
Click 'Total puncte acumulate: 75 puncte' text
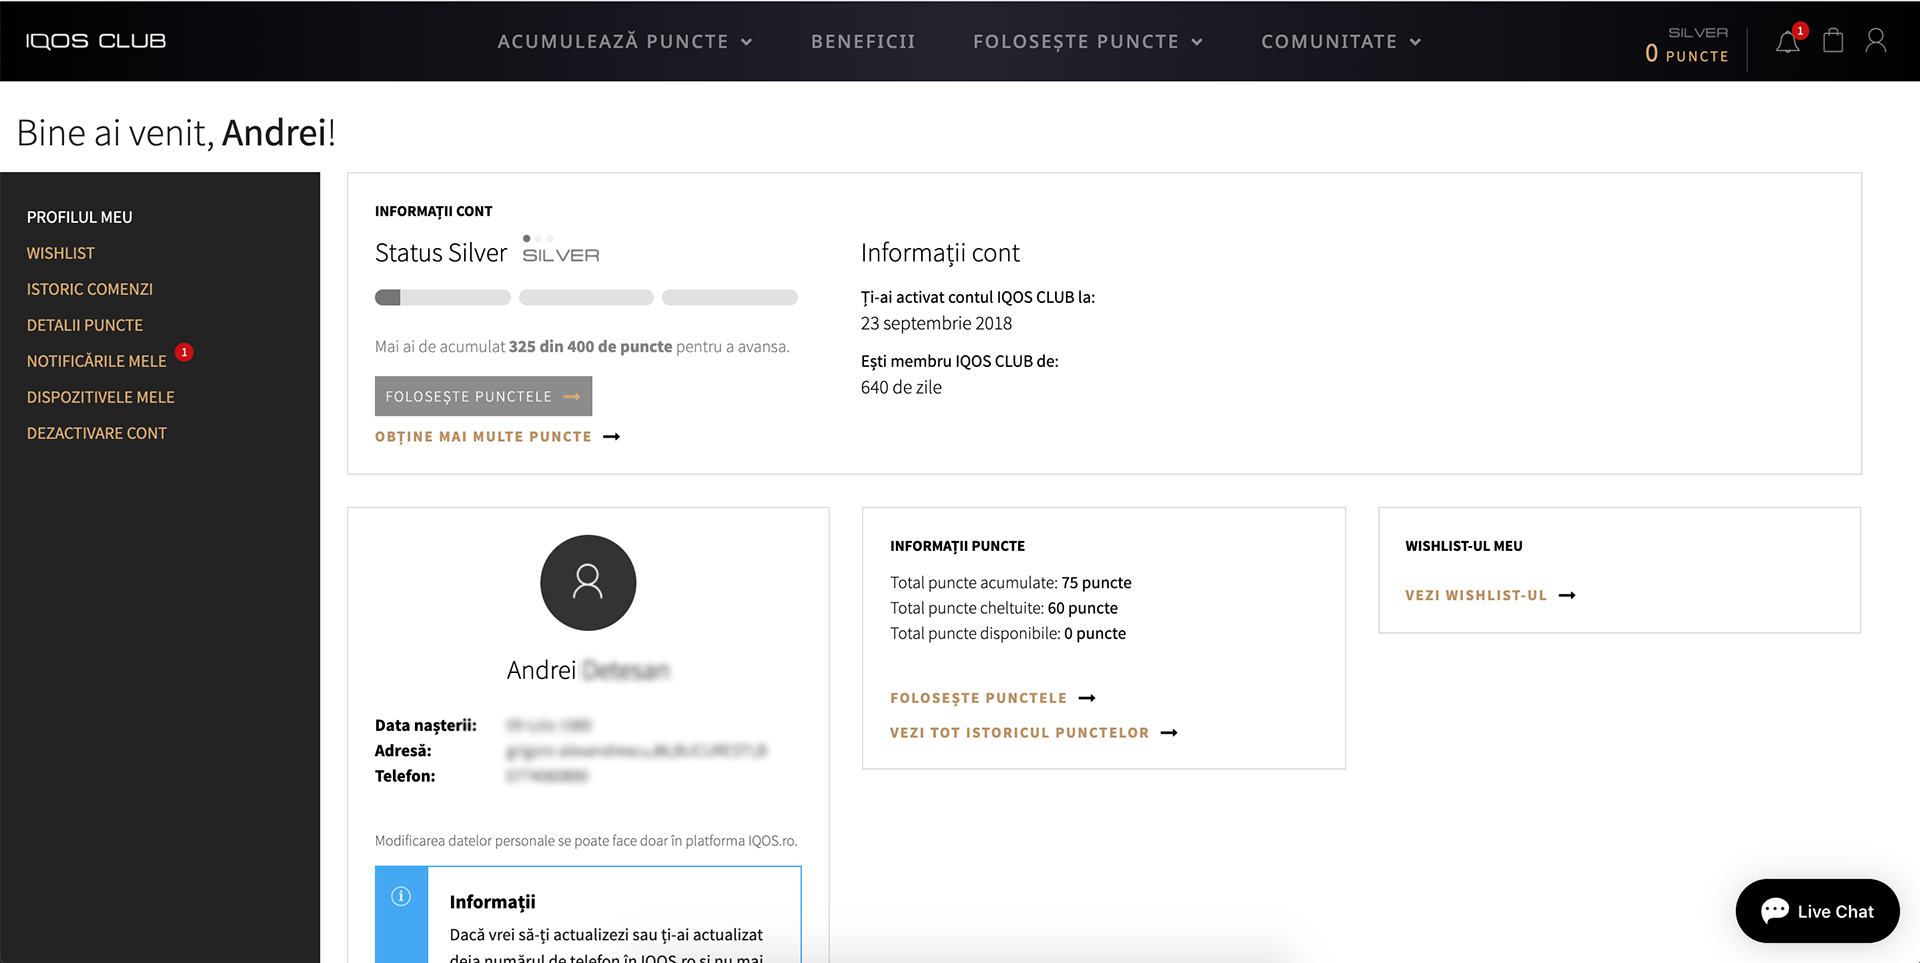click(x=1011, y=583)
